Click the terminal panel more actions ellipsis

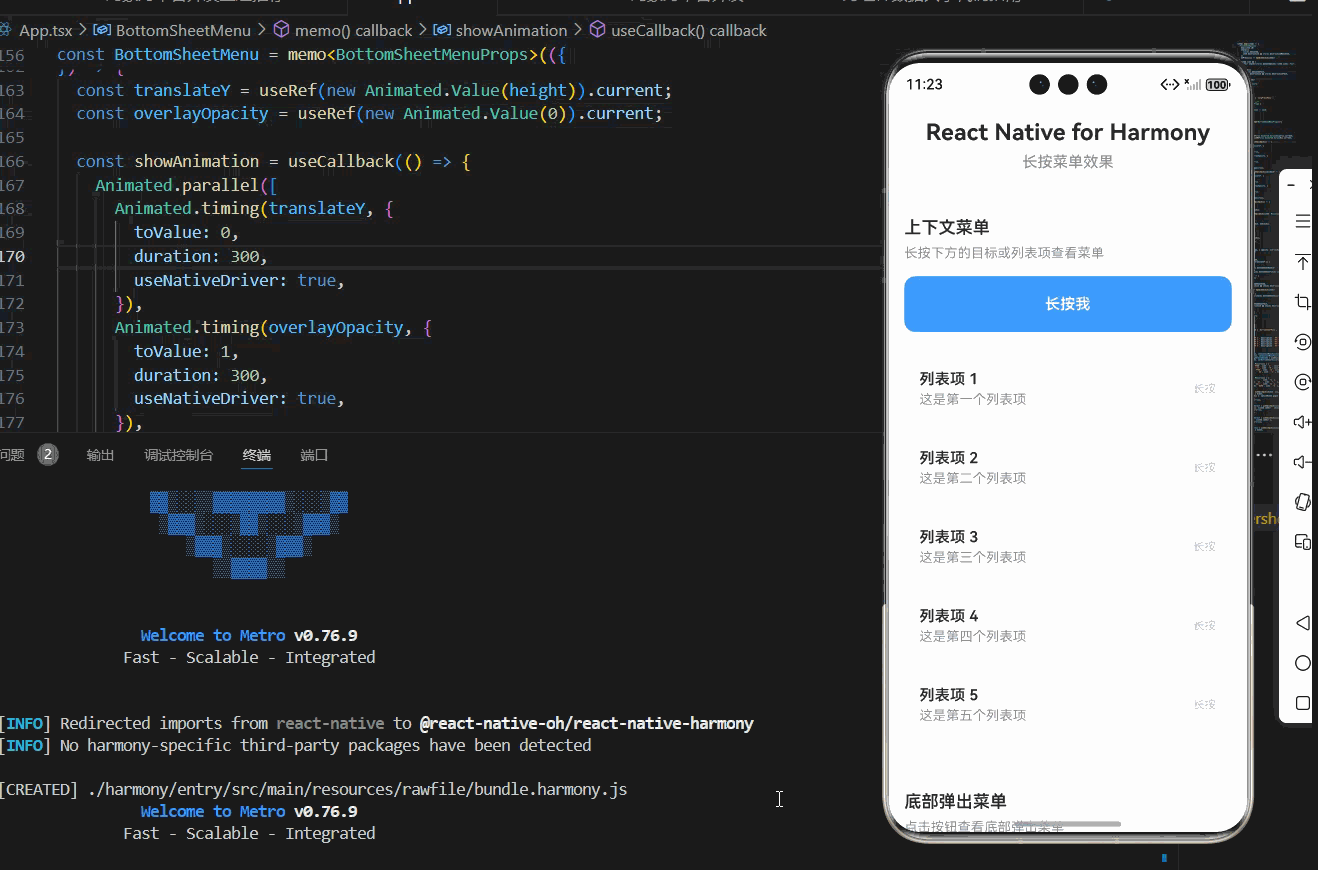(x=1265, y=455)
